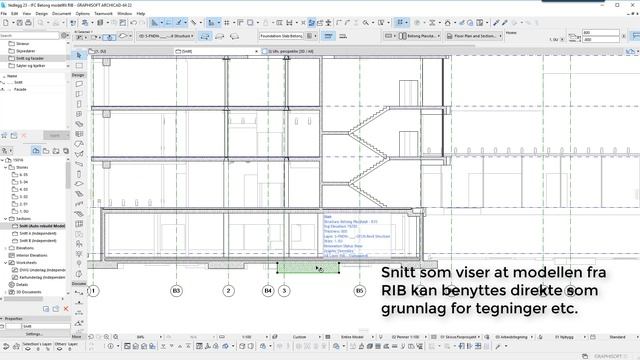
Task: Select the Marquee tool in the toolbox
Action: [79, 65]
